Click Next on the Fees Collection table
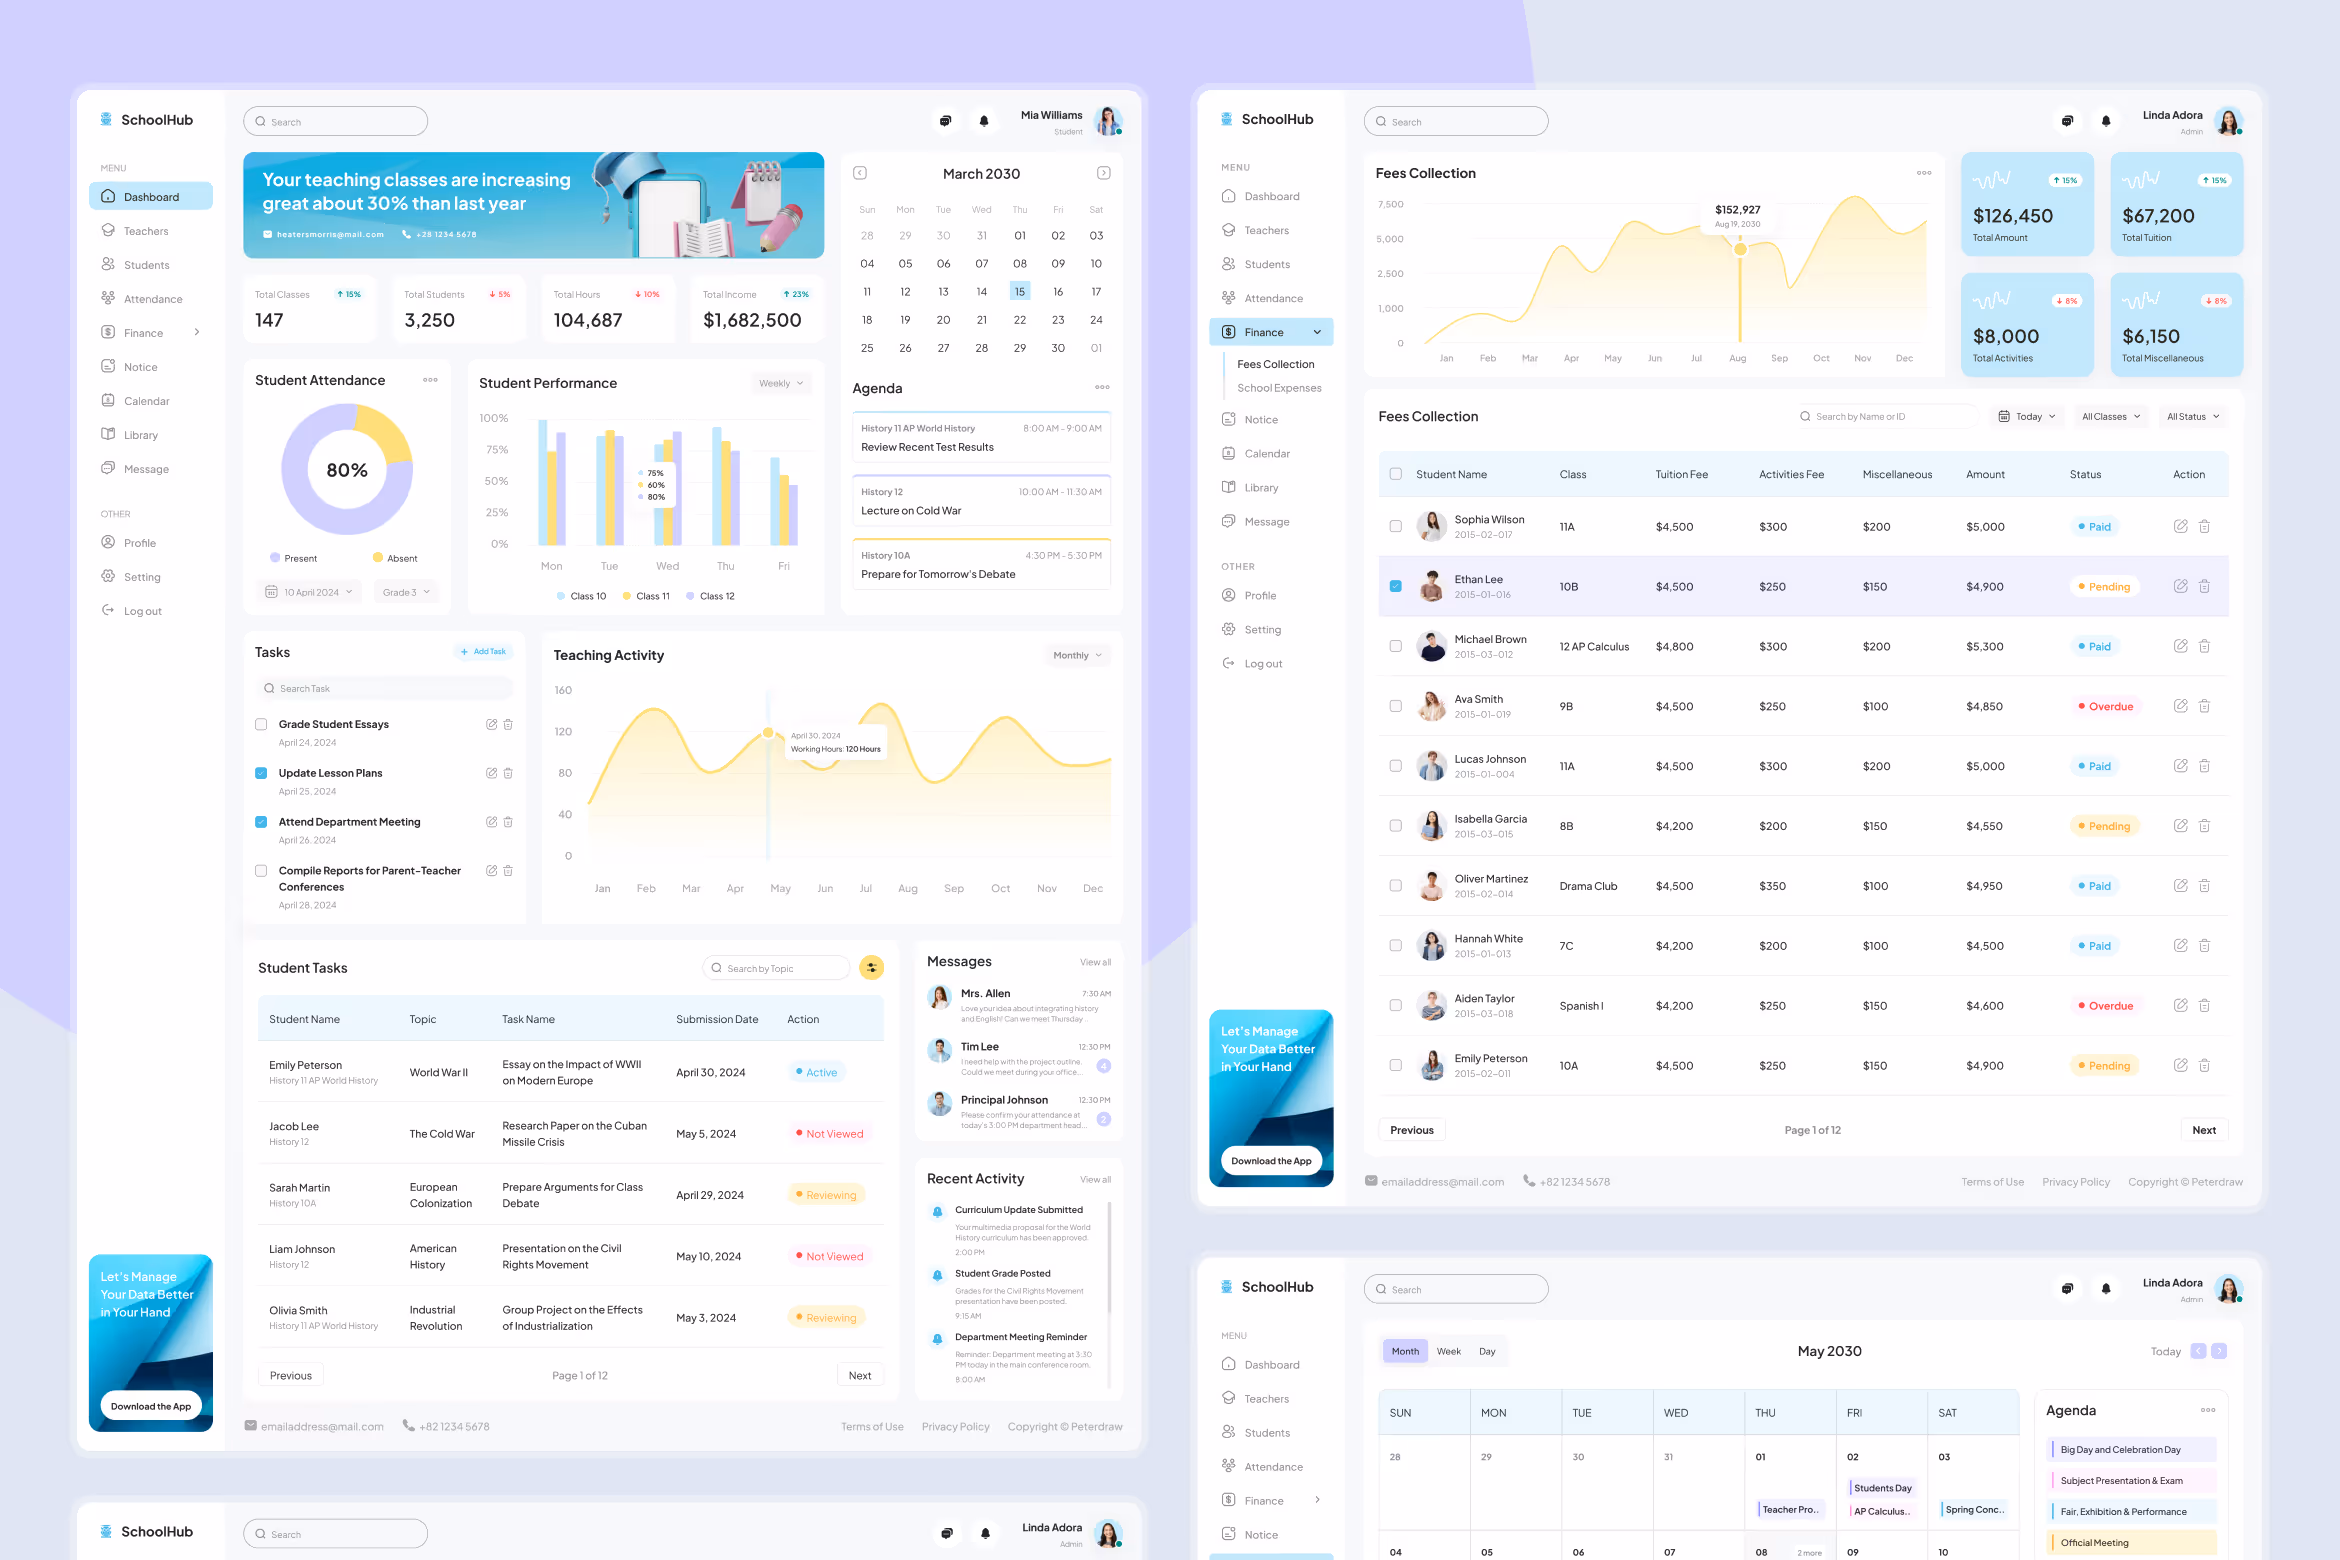 tap(2203, 1130)
